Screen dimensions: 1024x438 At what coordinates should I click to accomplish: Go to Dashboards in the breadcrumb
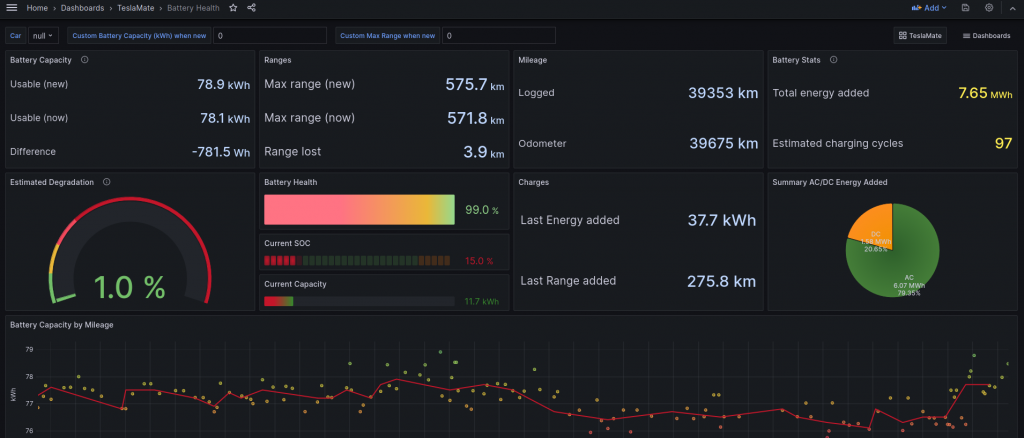click(82, 8)
